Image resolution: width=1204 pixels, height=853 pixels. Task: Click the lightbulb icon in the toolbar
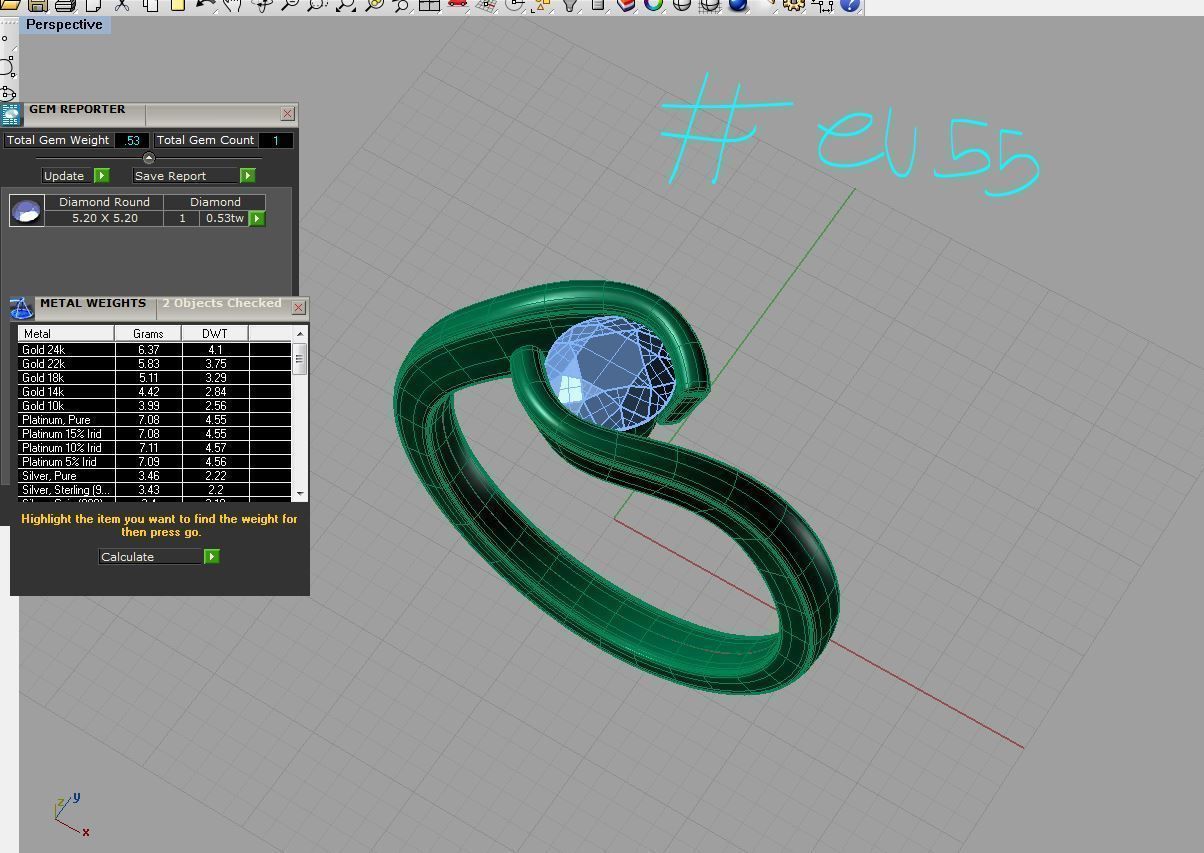tap(571, 5)
